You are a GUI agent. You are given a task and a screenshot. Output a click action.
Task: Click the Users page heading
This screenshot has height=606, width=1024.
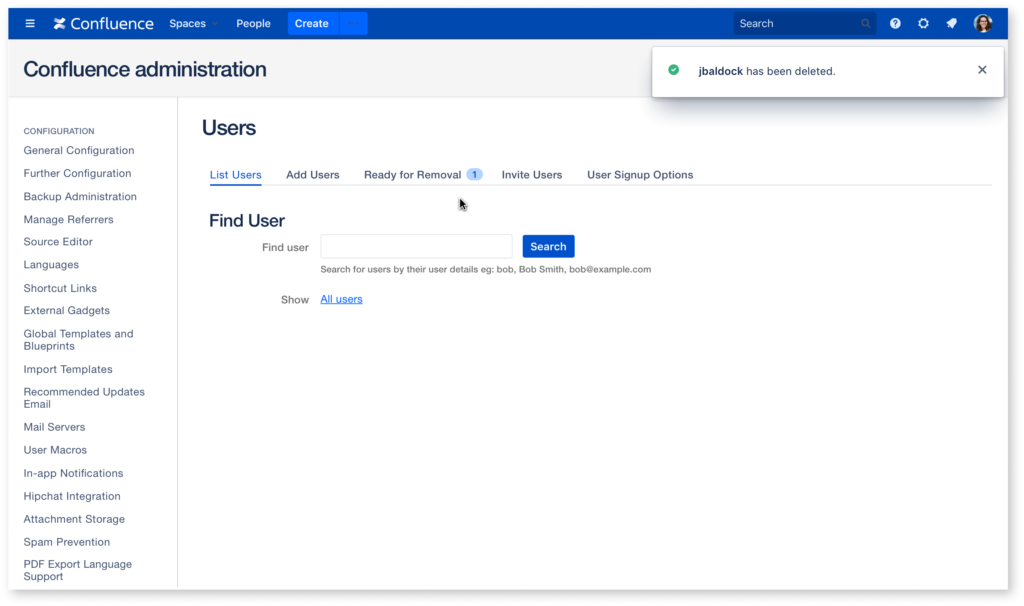point(229,128)
